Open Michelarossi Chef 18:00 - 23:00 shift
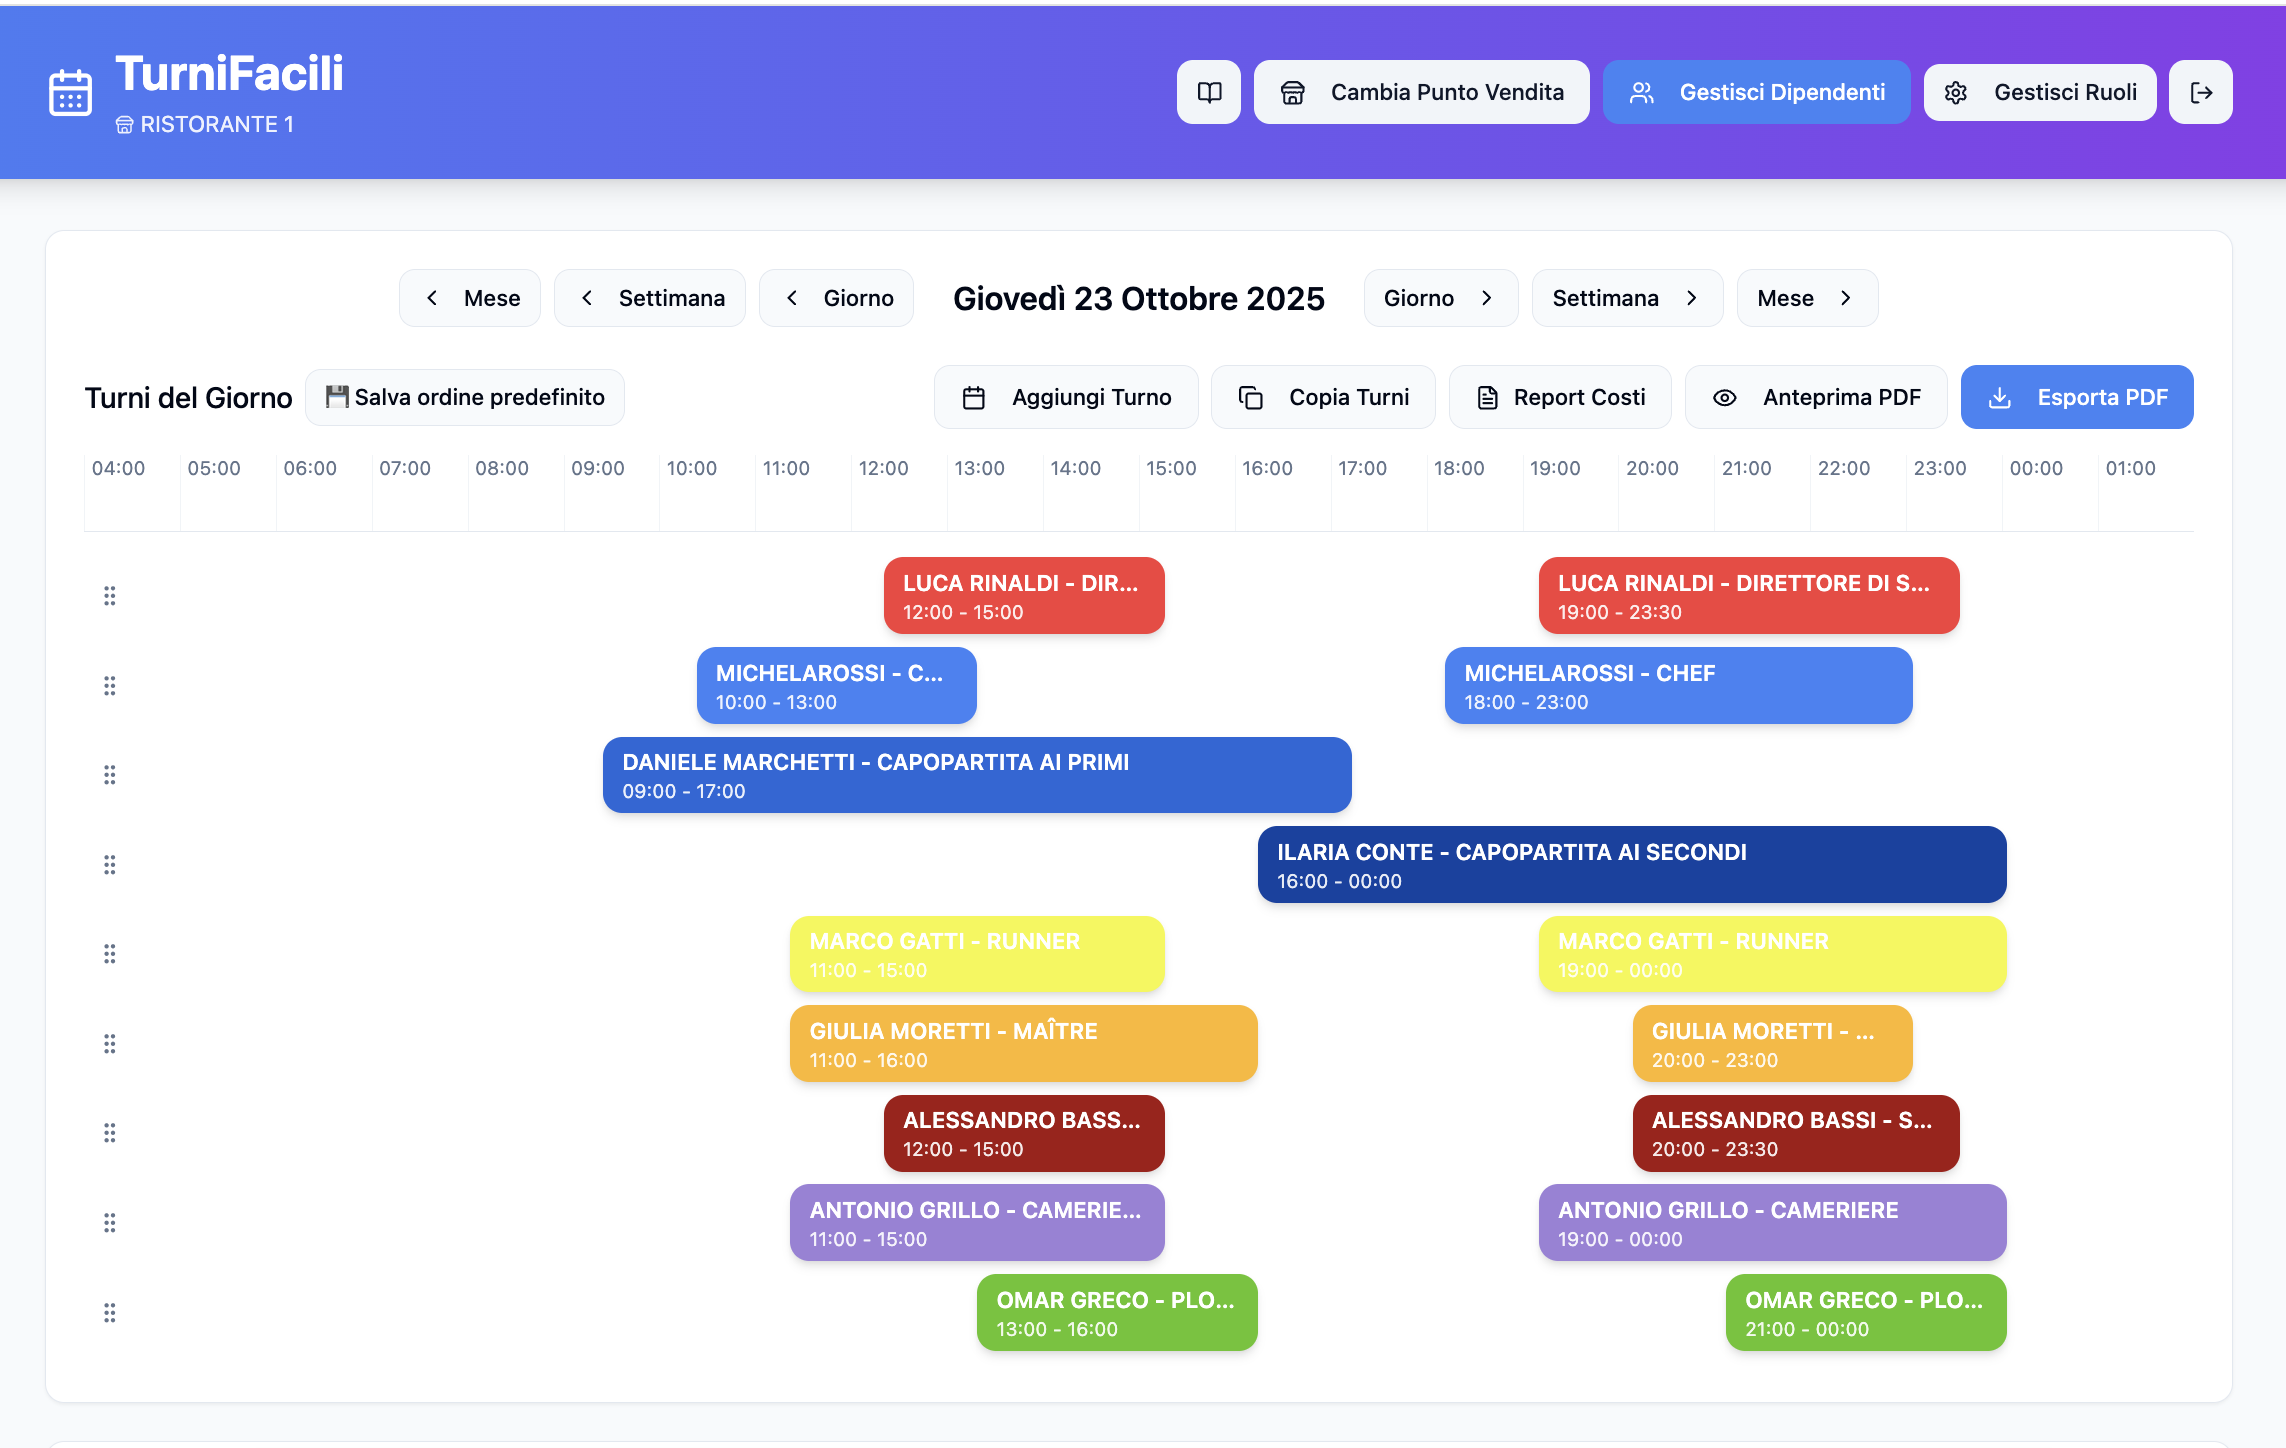2286x1448 pixels. (x=1679, y=686)
